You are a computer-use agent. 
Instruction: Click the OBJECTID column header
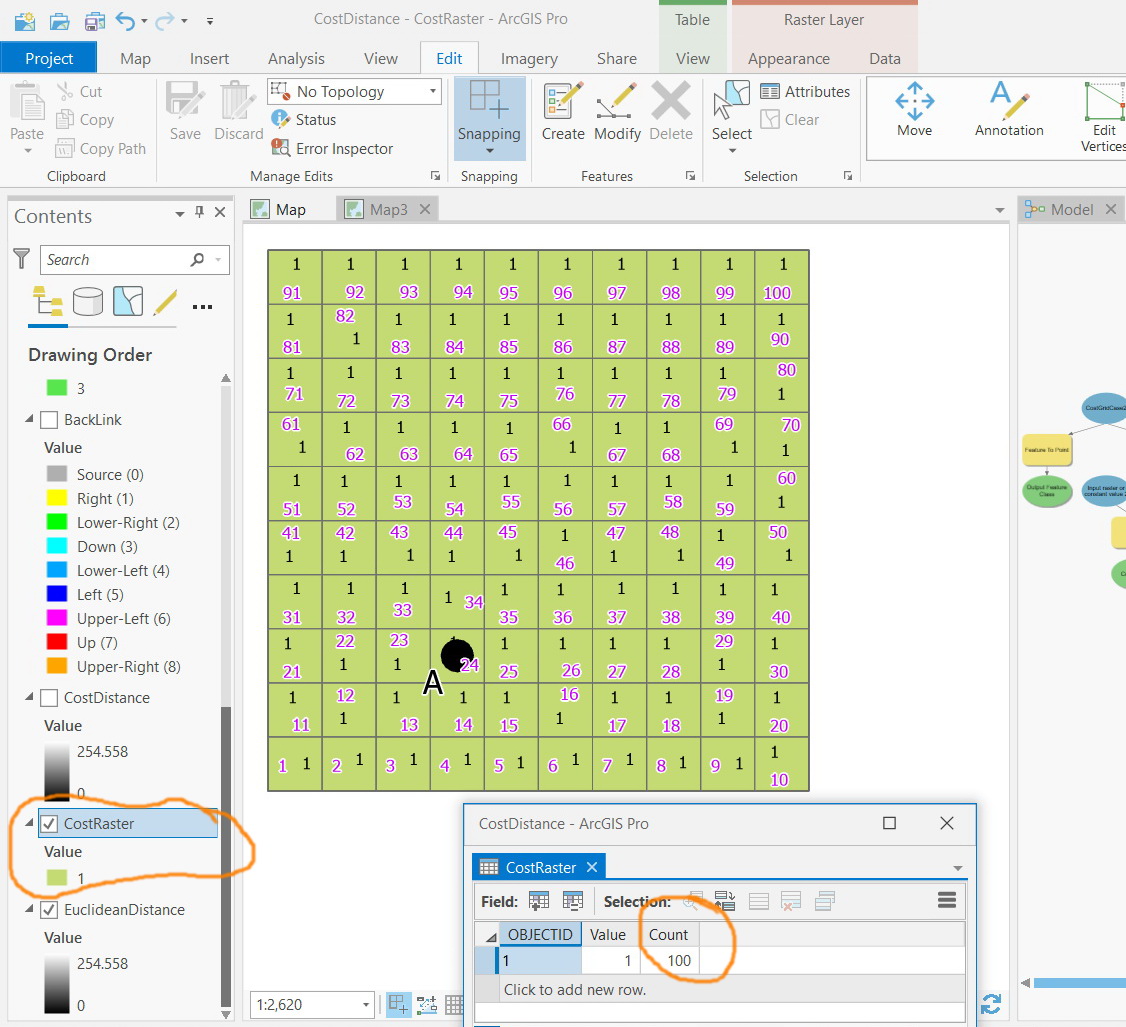[x=540, y=934]
